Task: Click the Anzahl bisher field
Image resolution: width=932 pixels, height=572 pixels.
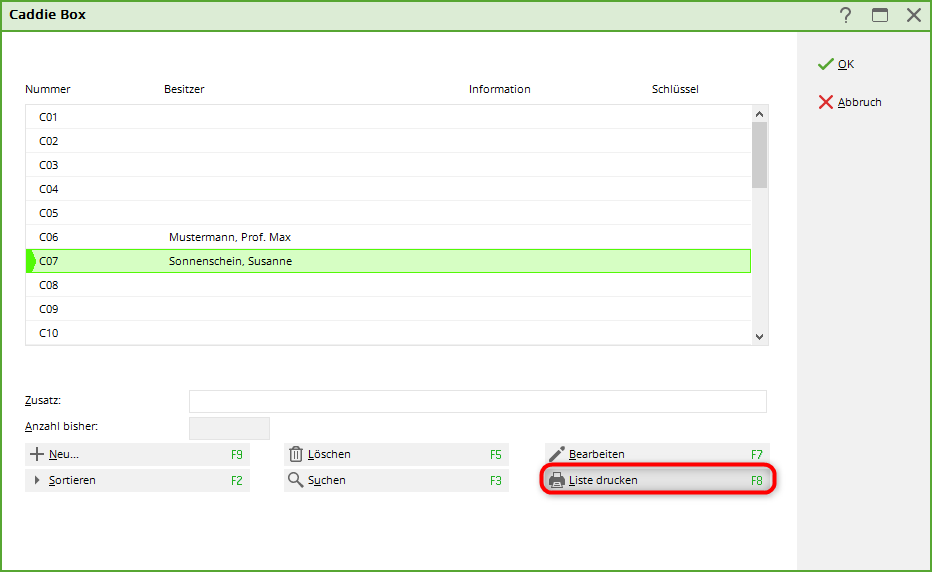Action: pyautogui.click(x=229, y=428)
